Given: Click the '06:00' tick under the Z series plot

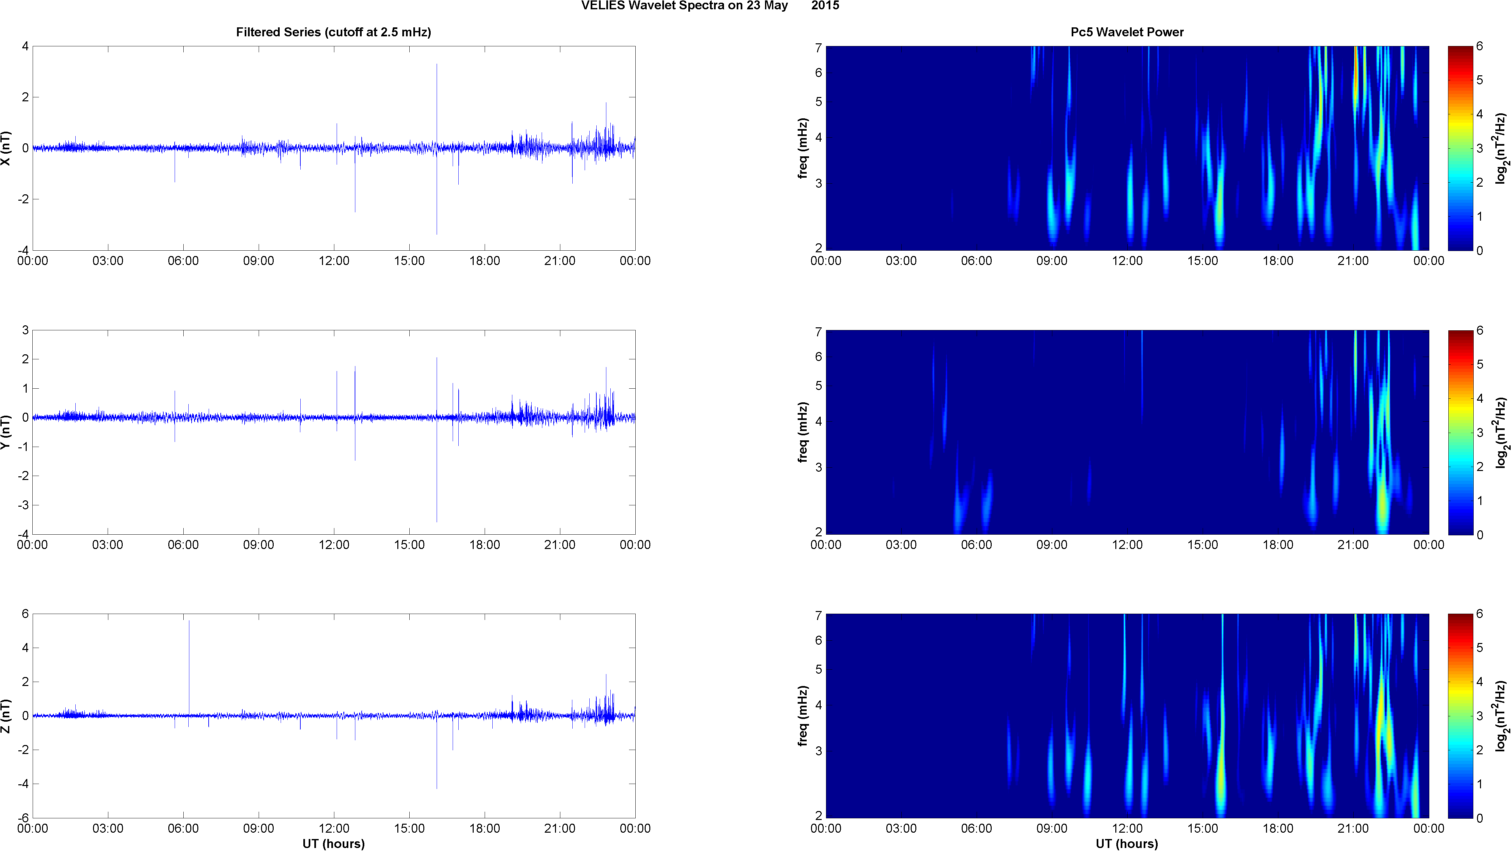Looking at the screenshot, I should click(x=183, y=829).
